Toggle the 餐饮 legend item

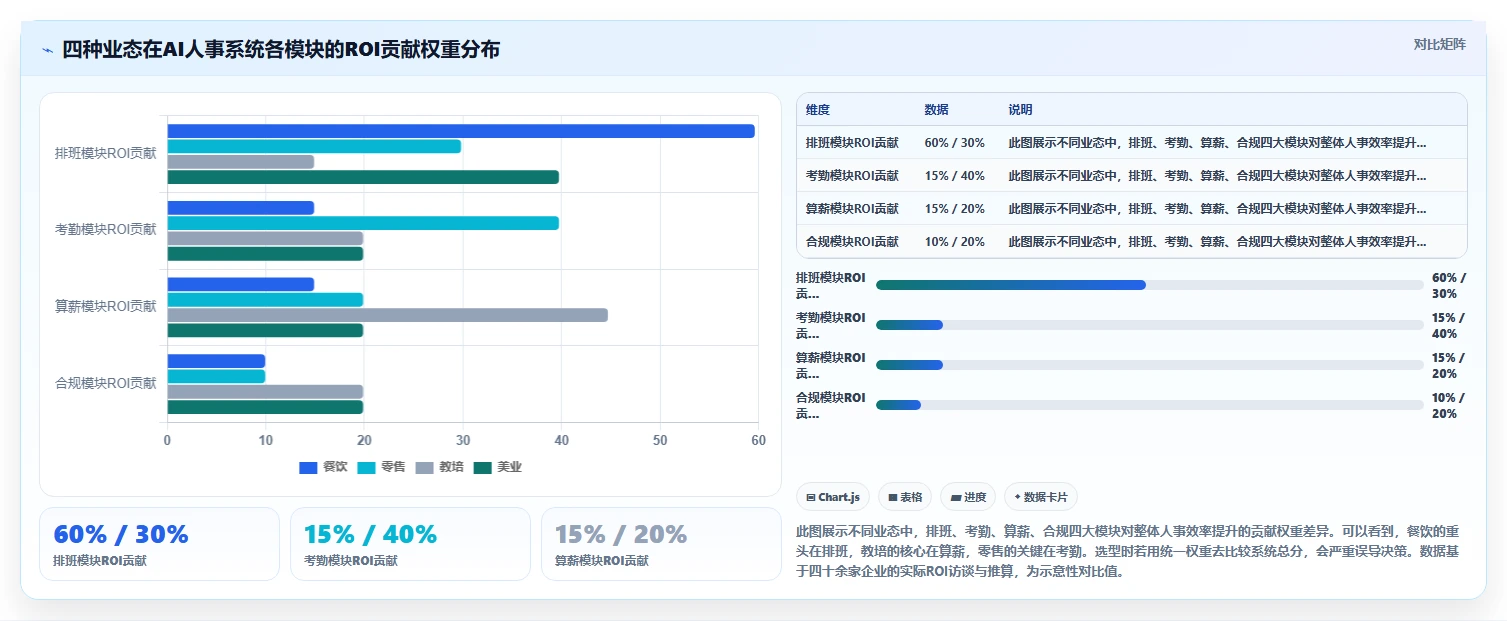323,467
